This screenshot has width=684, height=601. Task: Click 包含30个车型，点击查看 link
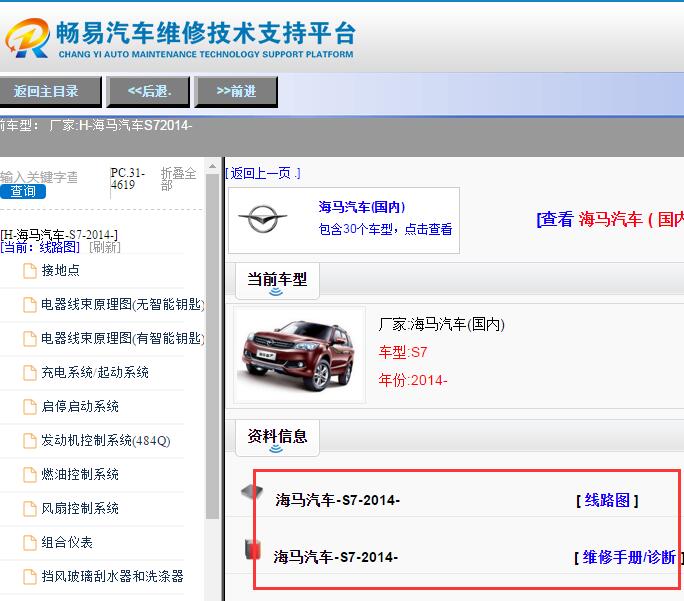tap(385, 229)
